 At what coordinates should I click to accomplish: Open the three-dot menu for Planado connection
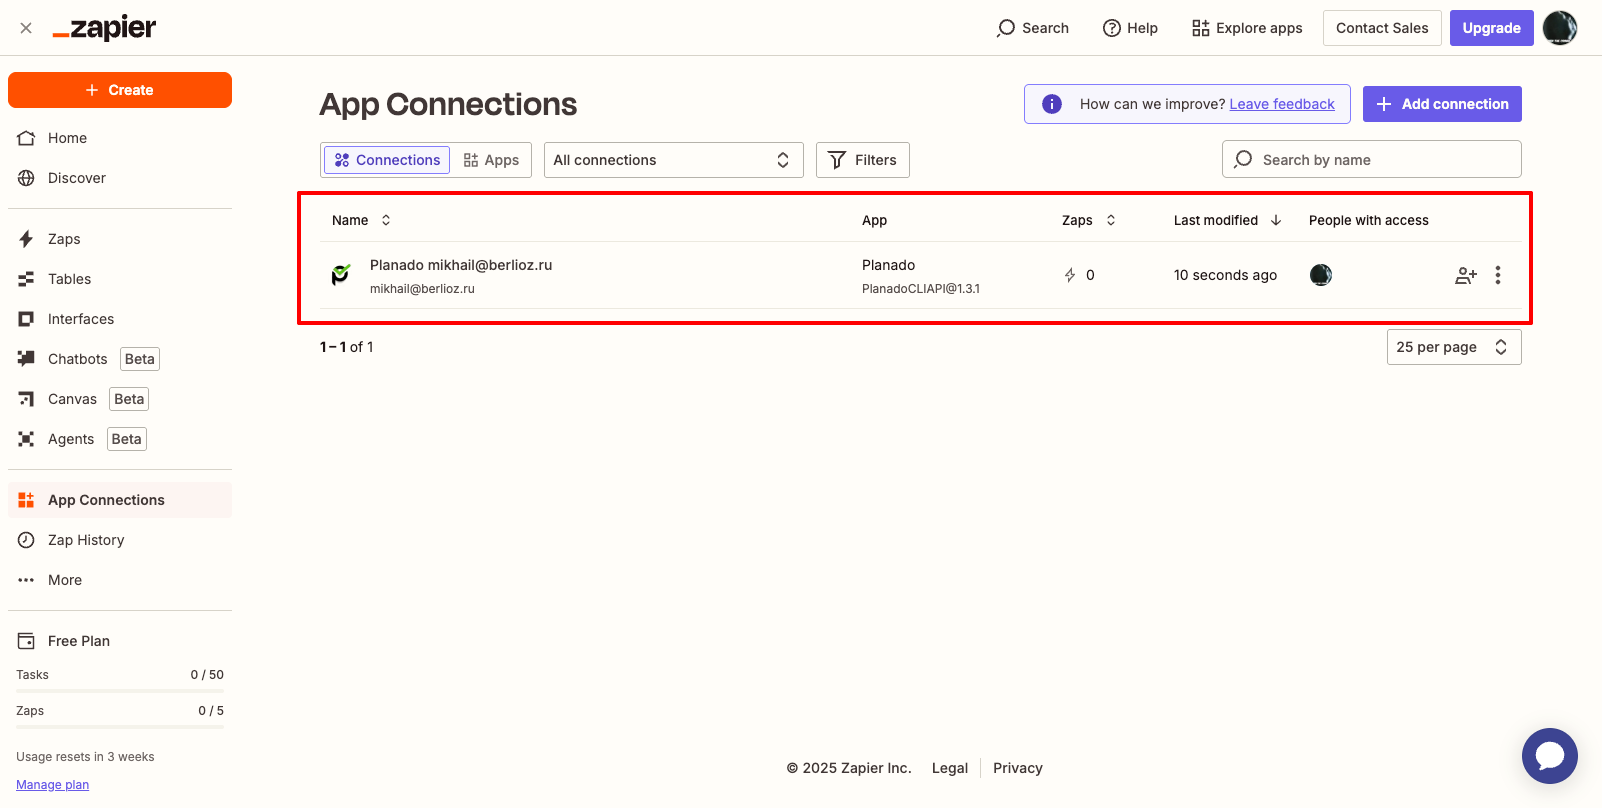tap(1498, 275)
